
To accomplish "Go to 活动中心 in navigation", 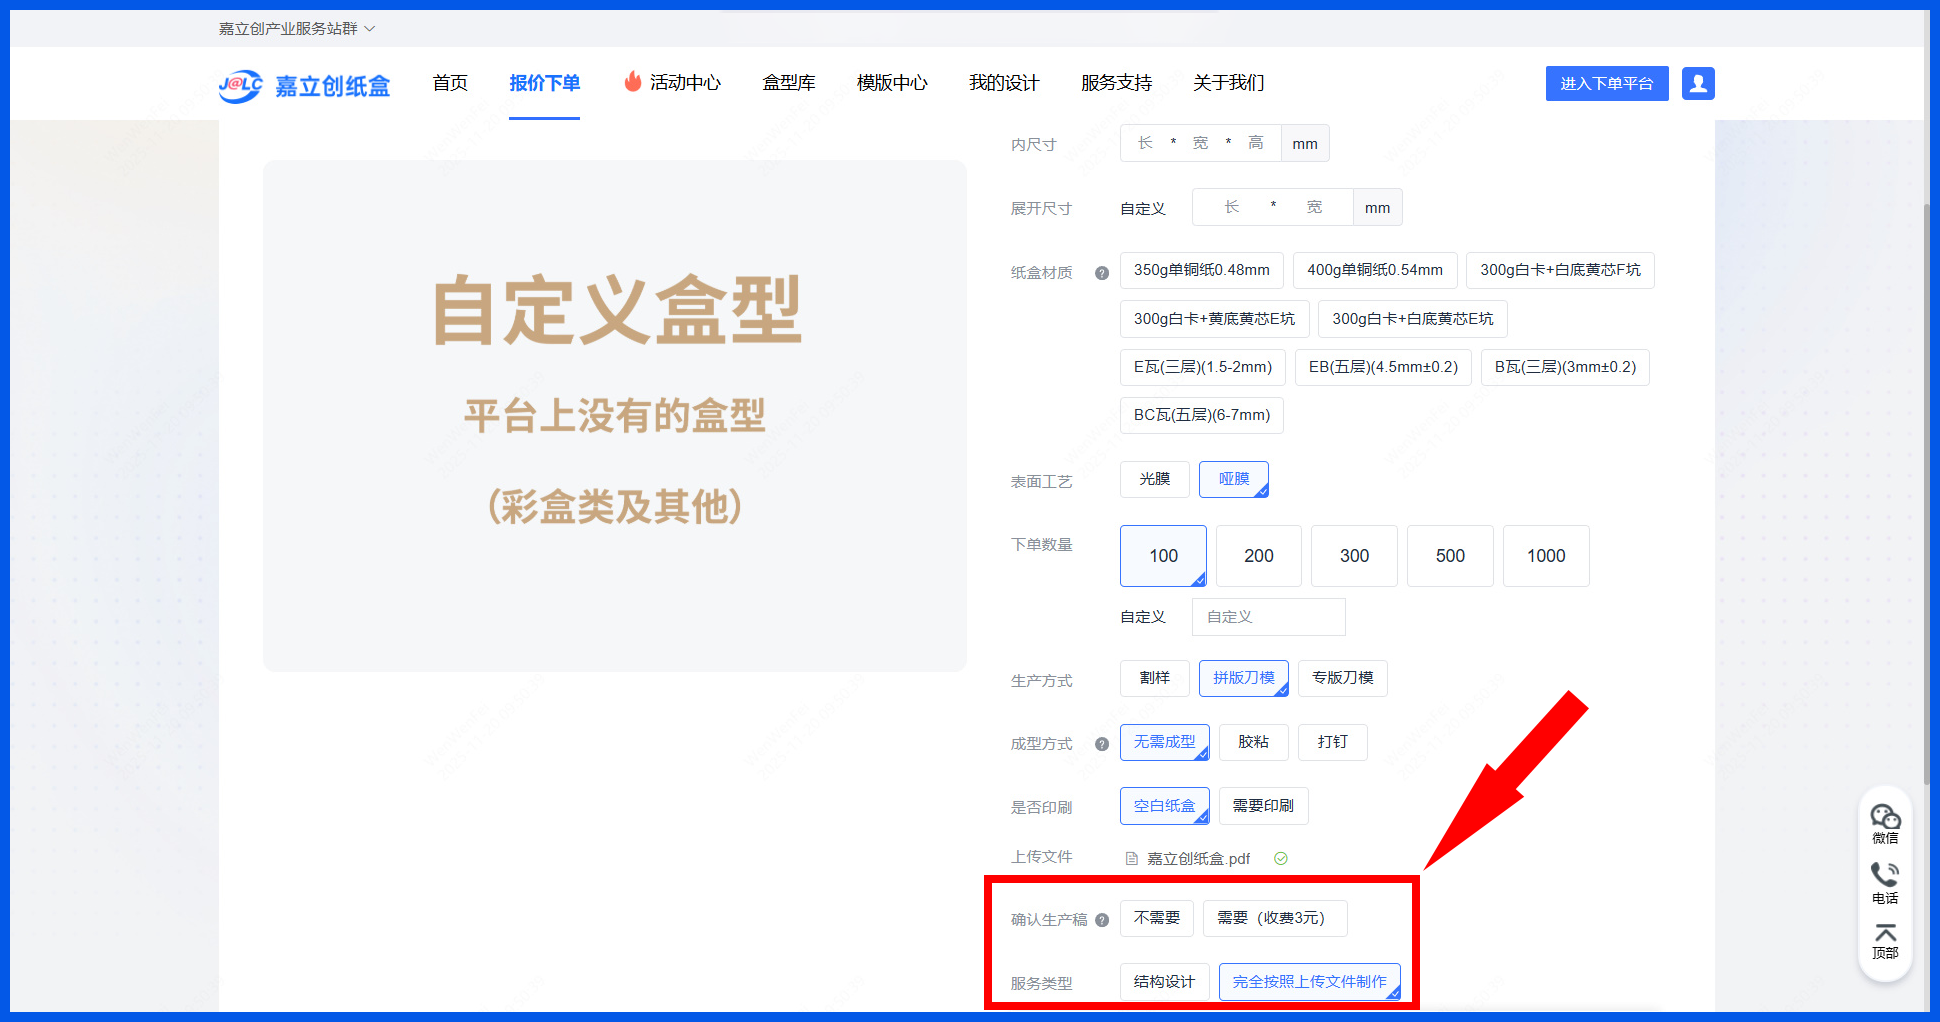I will click(x=672, y=83).
